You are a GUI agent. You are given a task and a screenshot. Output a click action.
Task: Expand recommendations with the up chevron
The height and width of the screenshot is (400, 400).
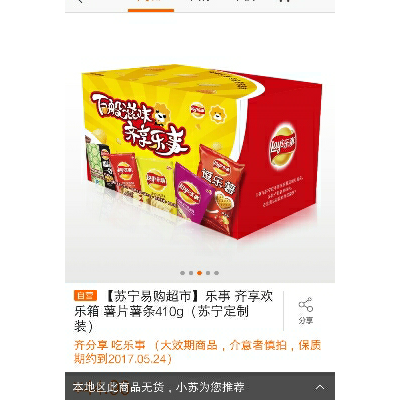coord(320,387)
